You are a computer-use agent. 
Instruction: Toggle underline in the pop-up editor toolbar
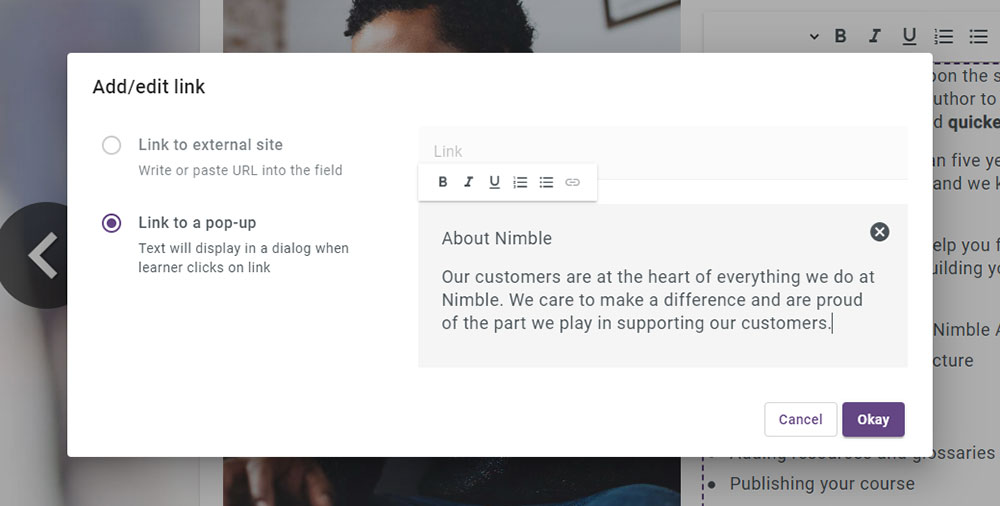click(x=494, y=182)
